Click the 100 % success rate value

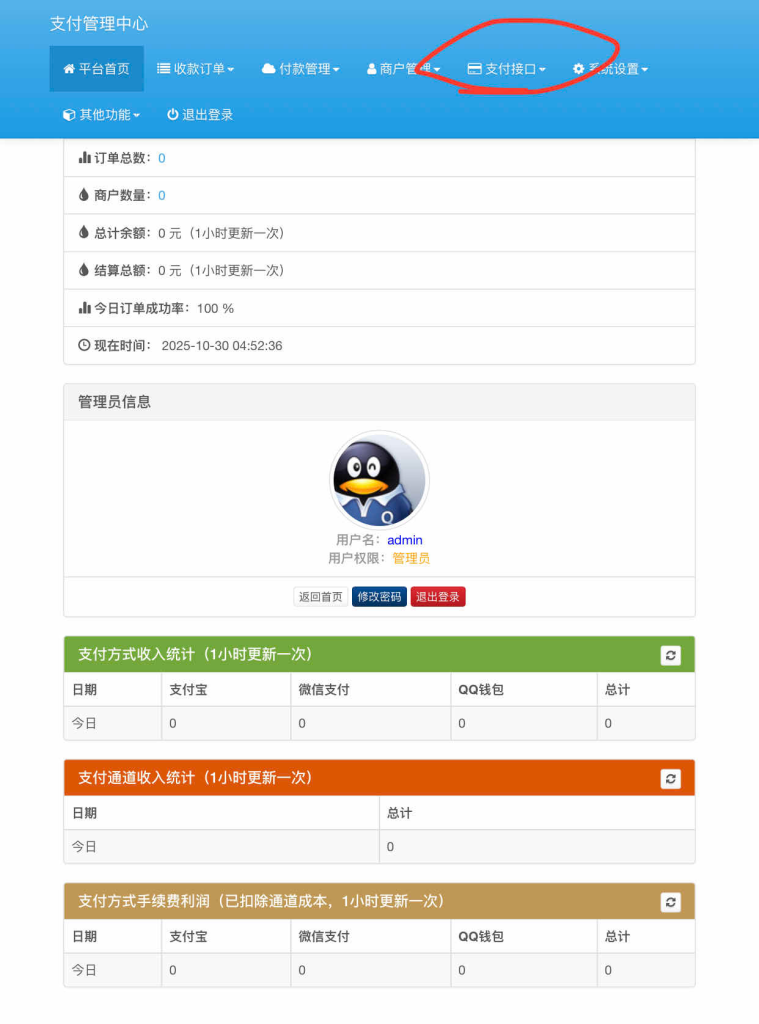(x=216, y=308)
